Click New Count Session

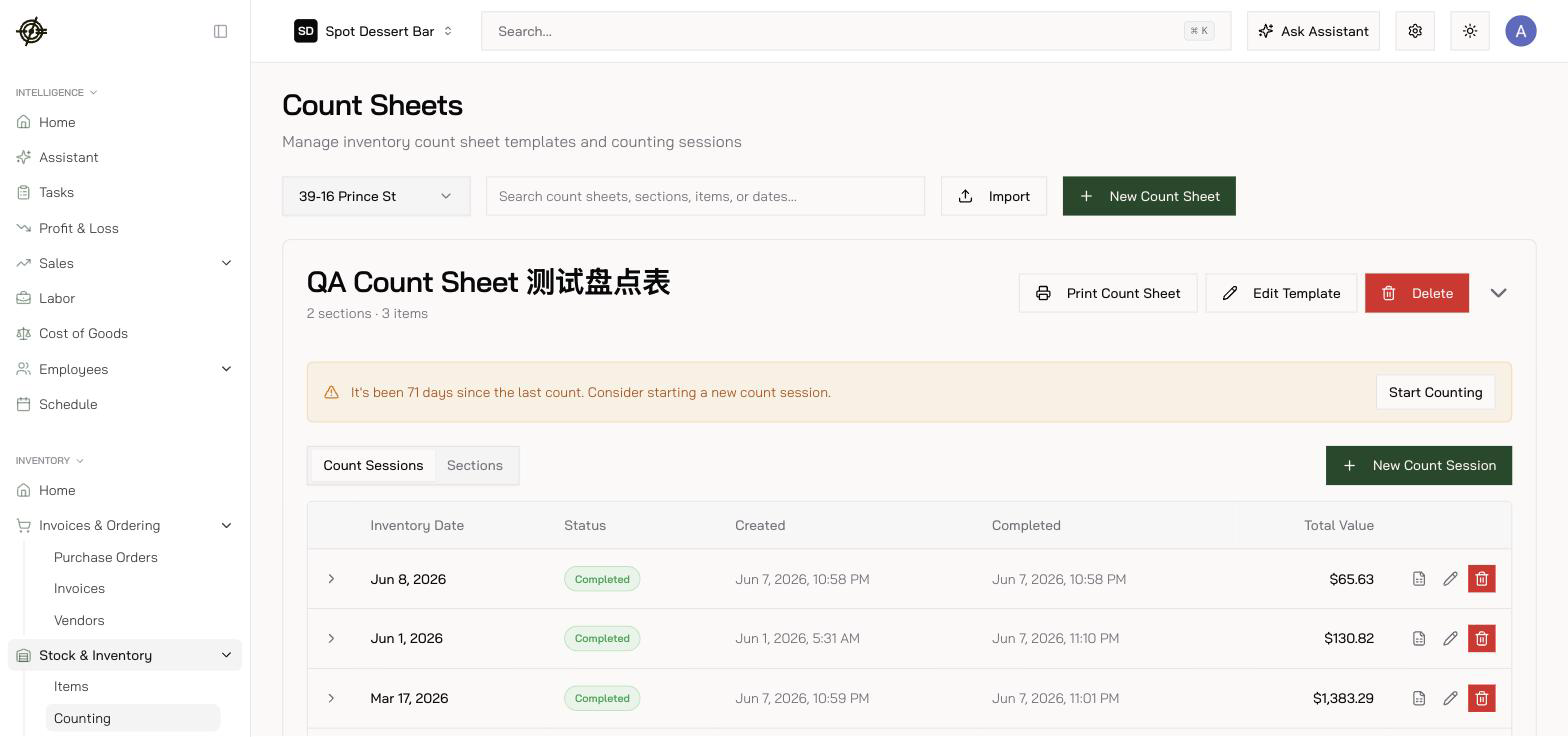tap(1419, 465)
